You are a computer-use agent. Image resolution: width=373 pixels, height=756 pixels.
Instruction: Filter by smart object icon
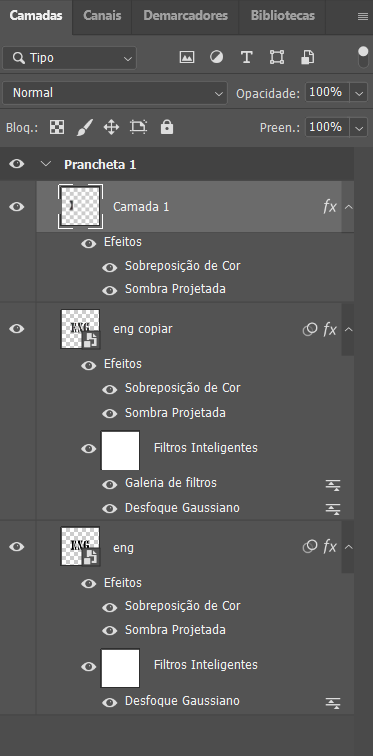307,57
